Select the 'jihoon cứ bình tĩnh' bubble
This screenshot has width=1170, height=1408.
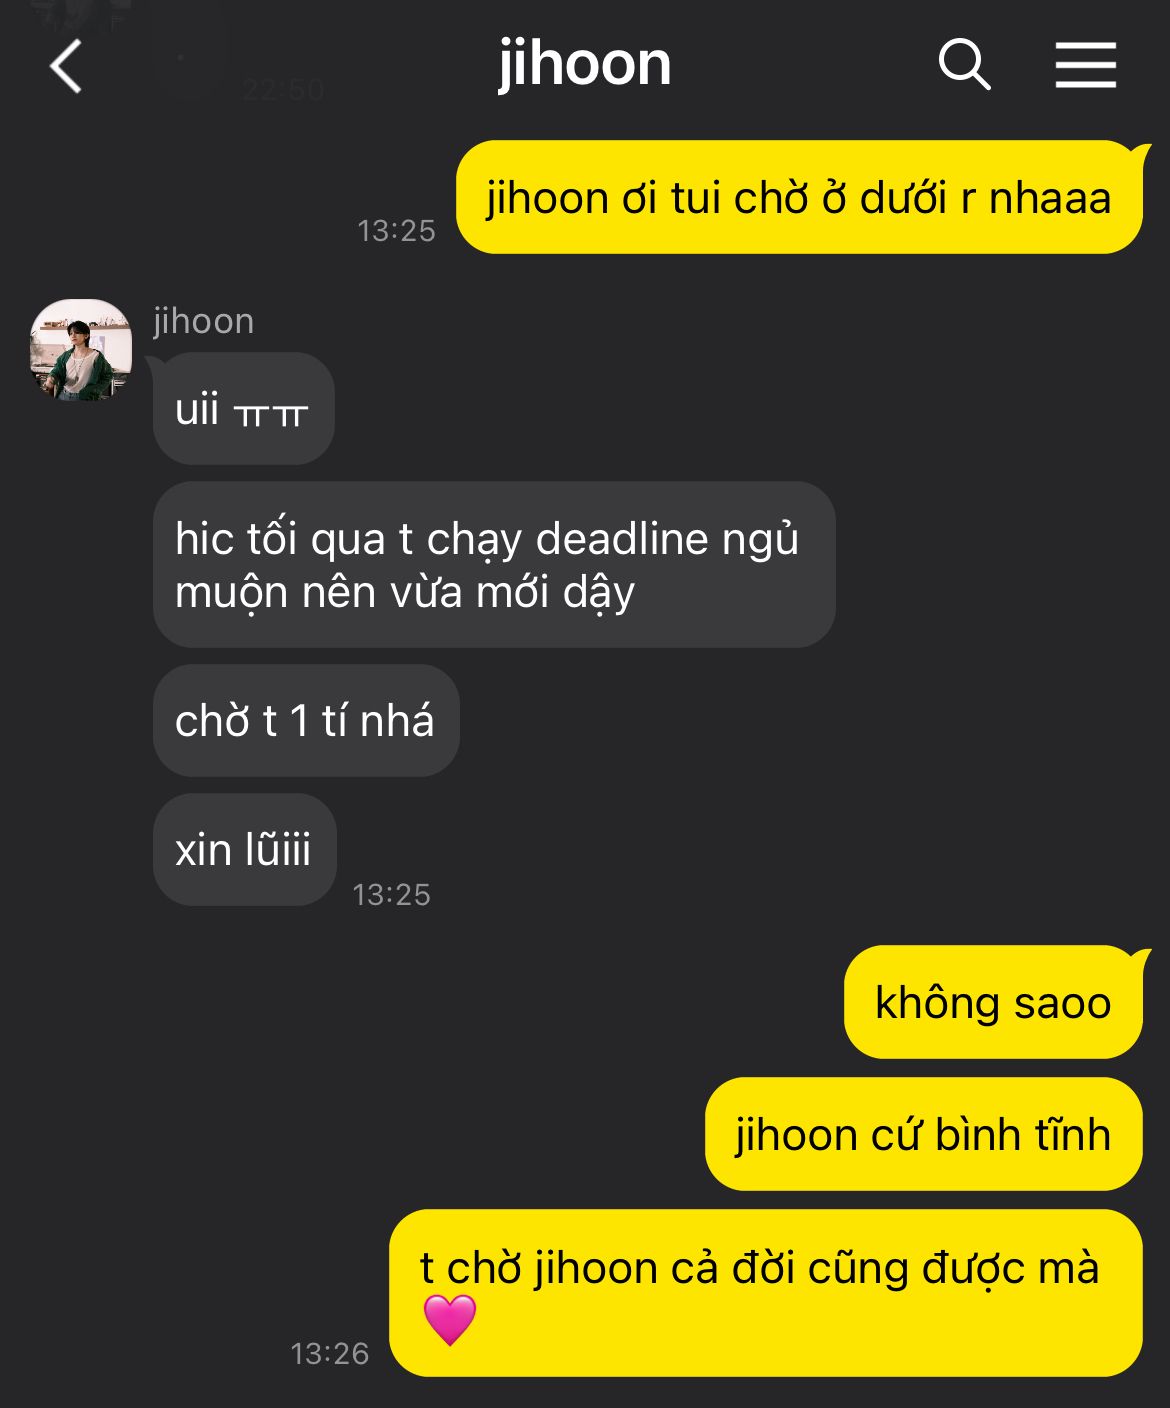pyautogui.click(x=924, y=1134)
